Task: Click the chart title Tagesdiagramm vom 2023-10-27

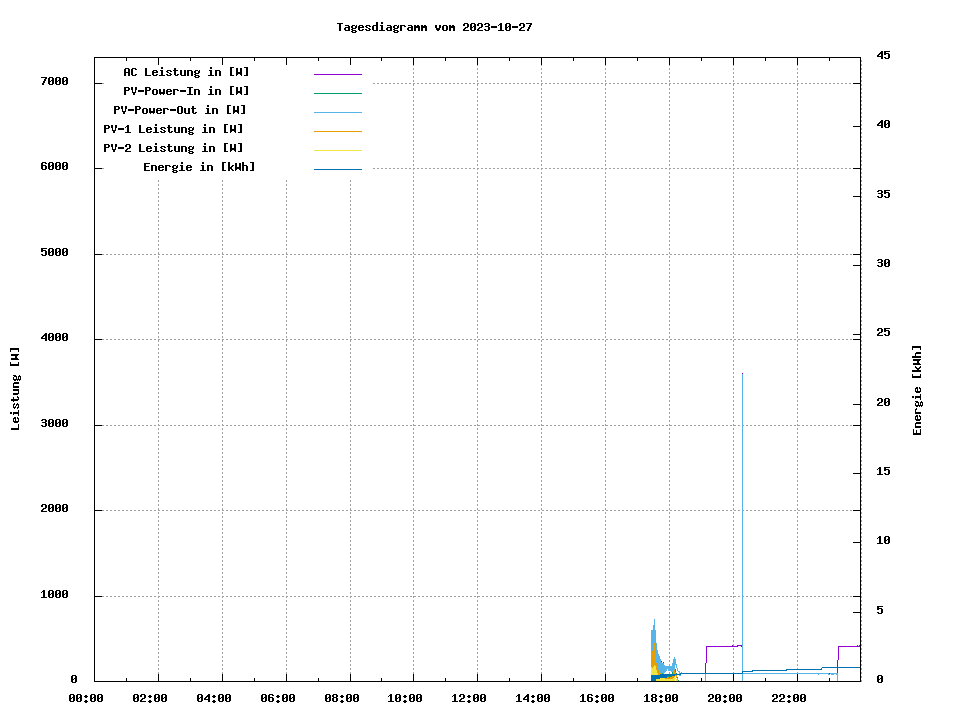Action: click(434, 27)
